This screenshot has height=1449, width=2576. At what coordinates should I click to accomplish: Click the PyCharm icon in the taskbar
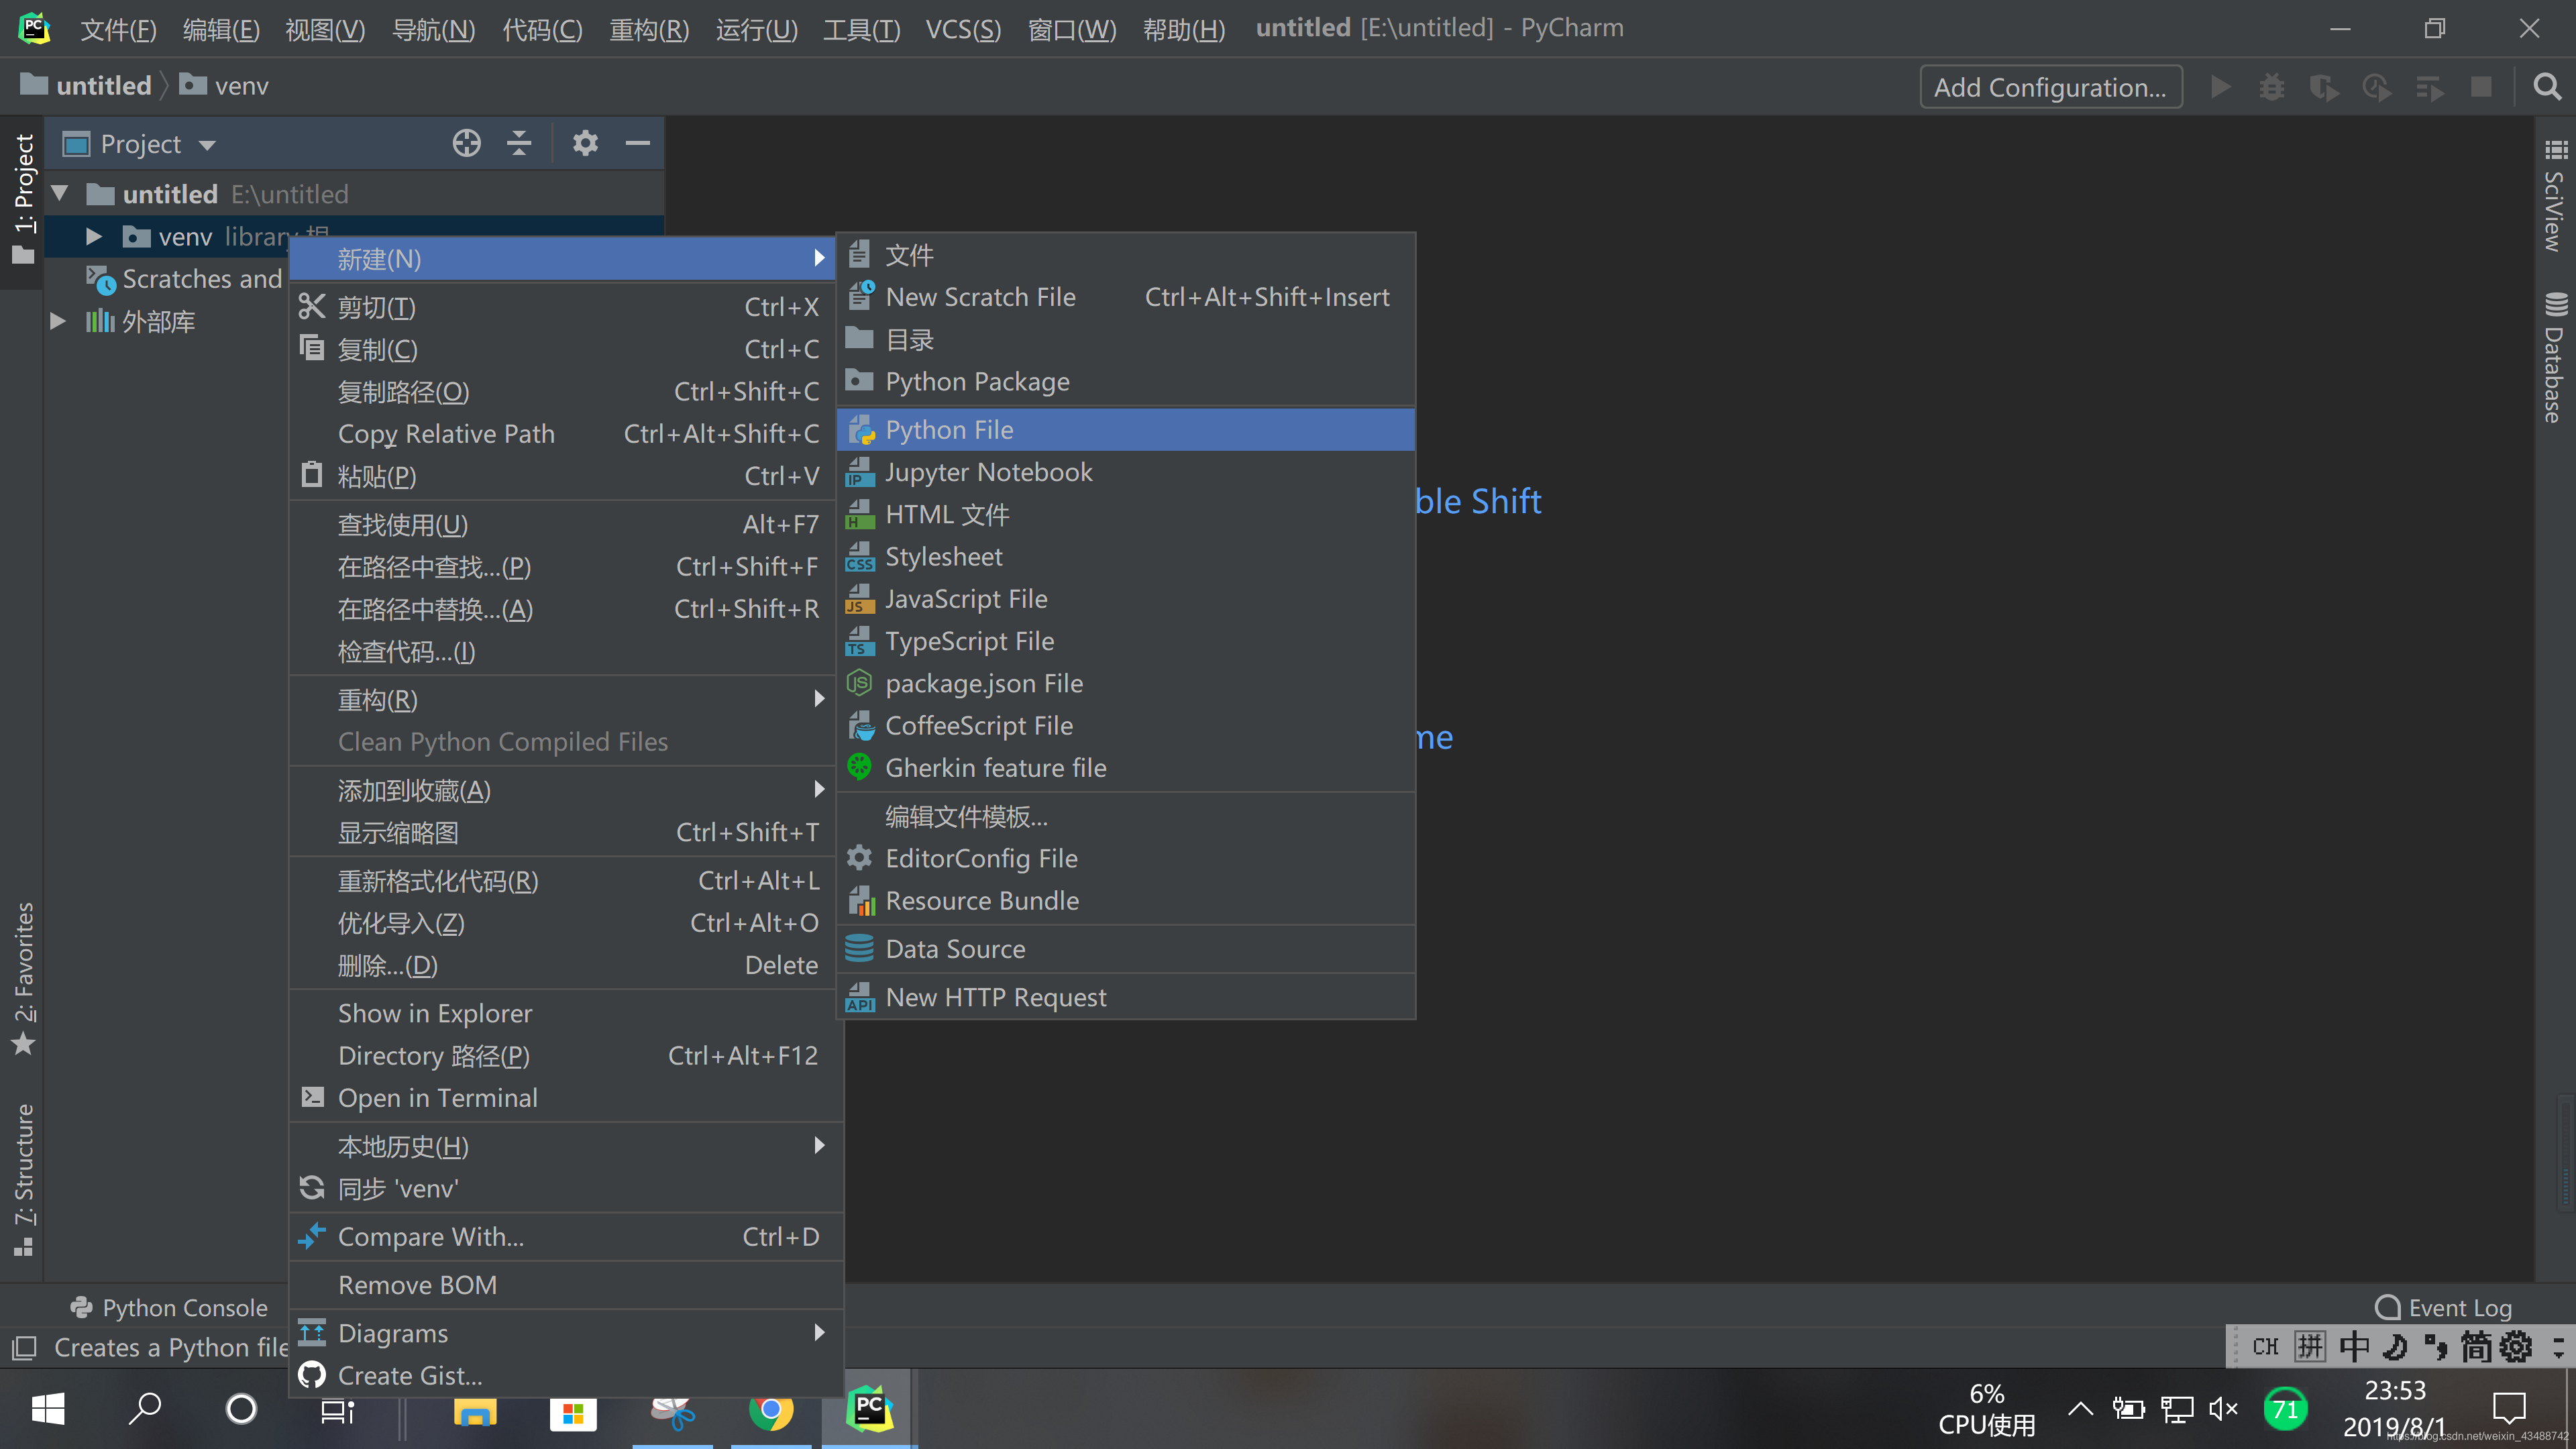(870, 1410)
